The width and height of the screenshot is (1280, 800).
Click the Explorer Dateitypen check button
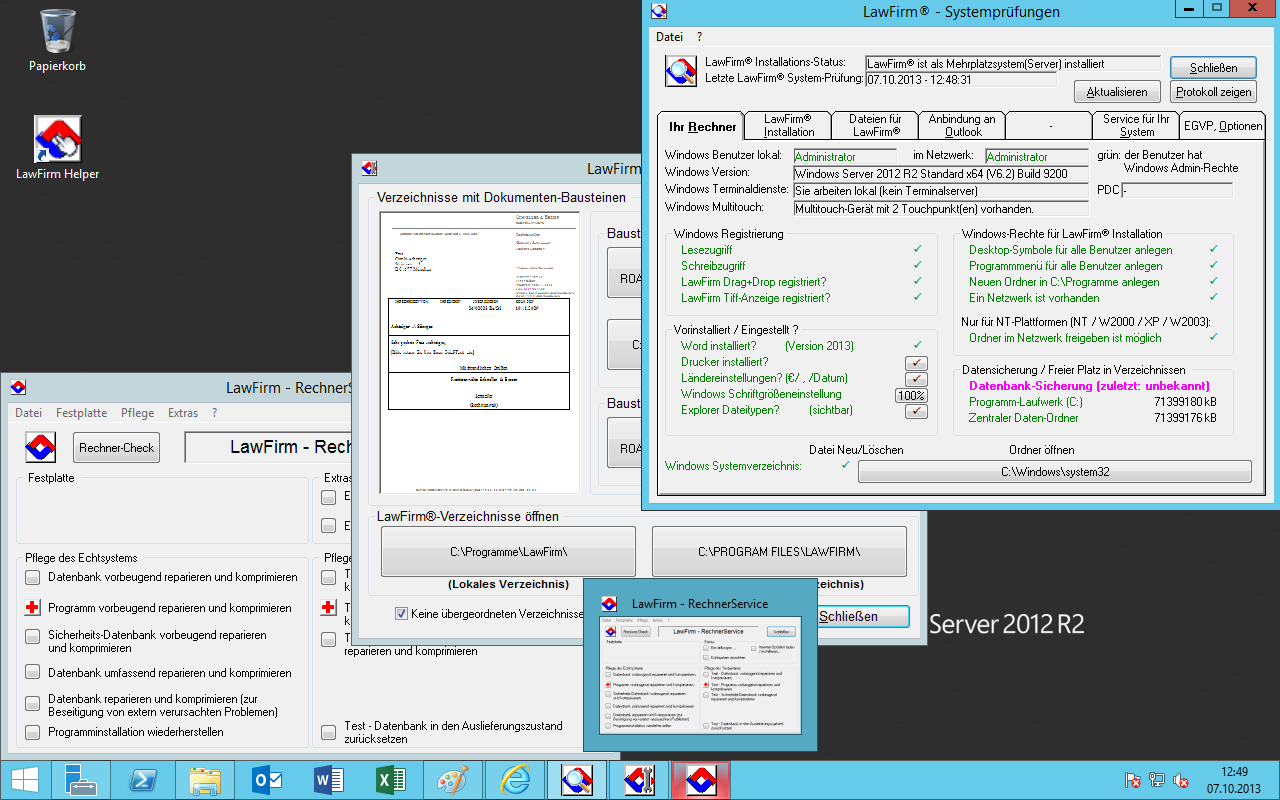[x=916, y=411]
